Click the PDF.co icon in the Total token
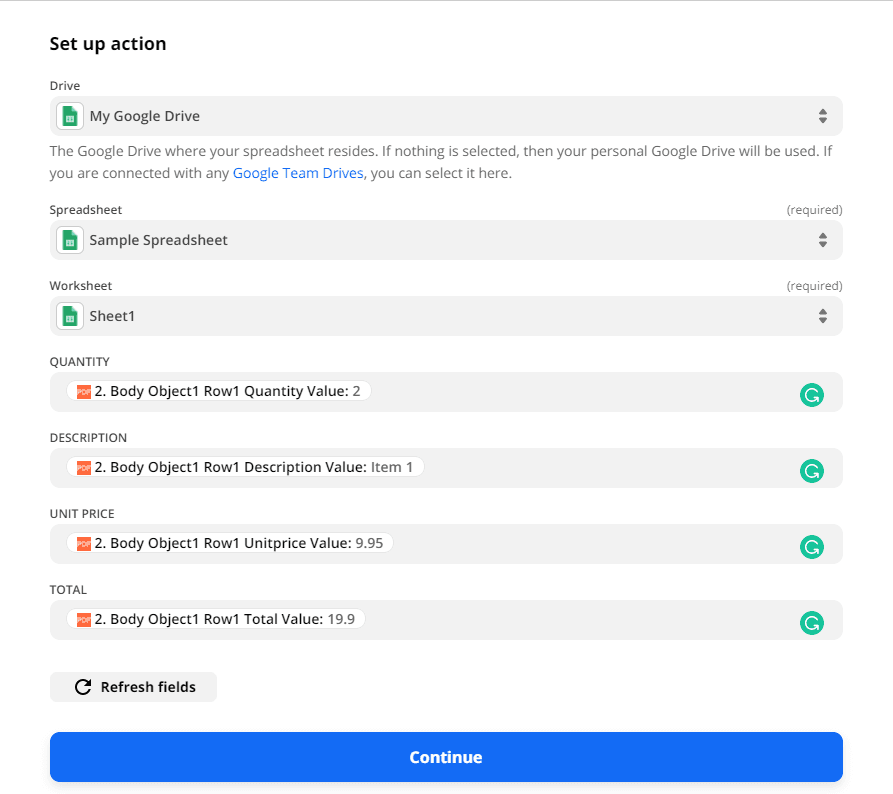893x794 pixels. 84,618
